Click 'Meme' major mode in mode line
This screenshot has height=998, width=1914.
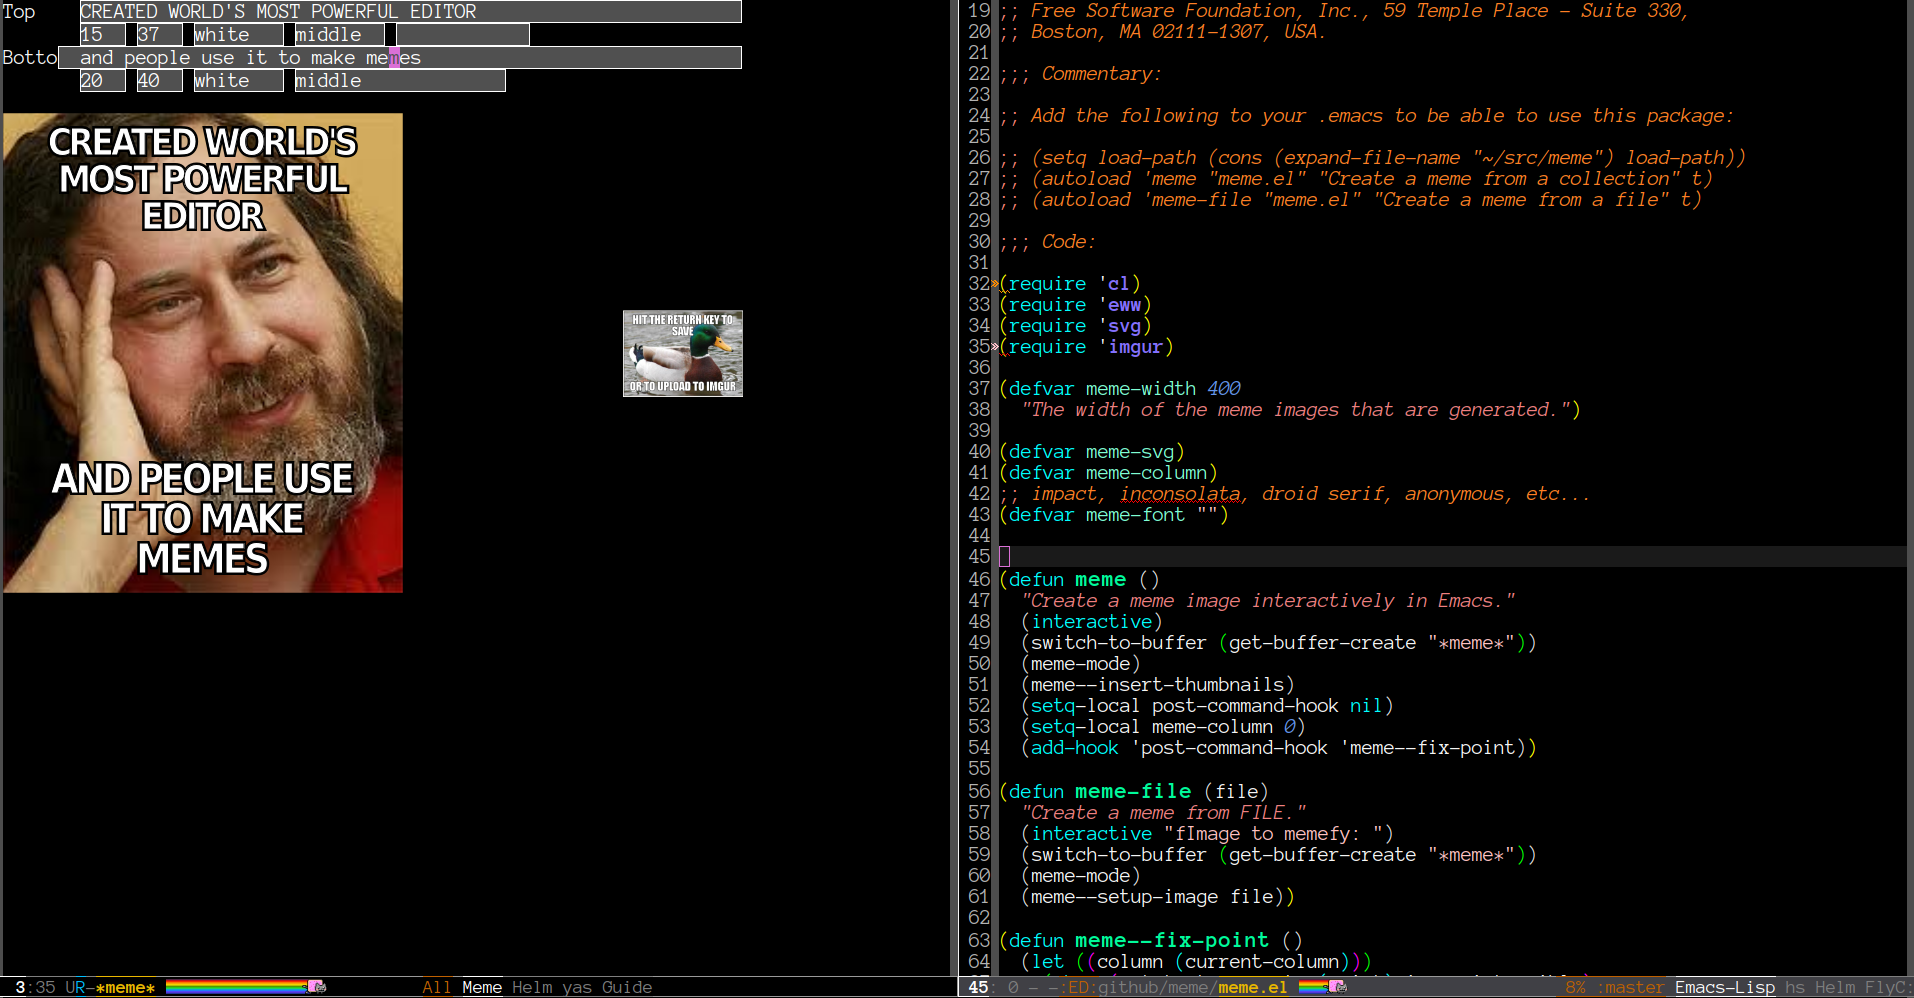[482, 988]
